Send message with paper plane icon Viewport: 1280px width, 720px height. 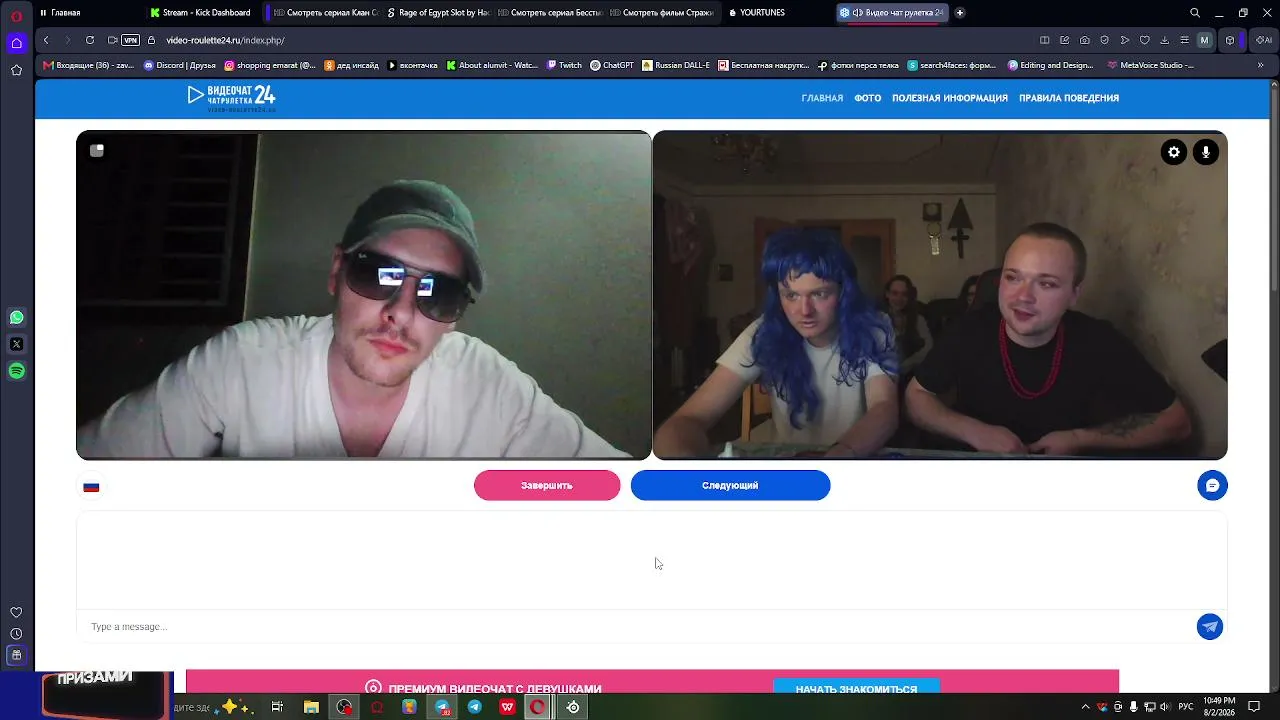[1210, 626]
